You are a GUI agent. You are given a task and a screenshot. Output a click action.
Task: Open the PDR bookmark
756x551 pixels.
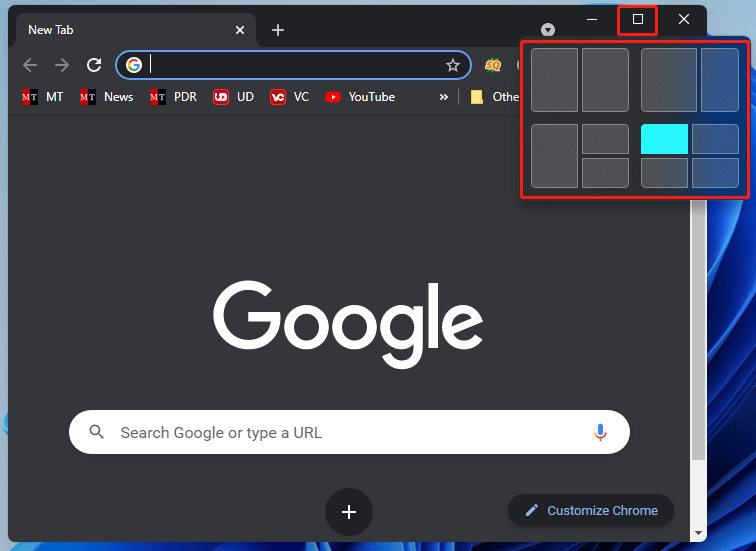(x=173, y=97)
